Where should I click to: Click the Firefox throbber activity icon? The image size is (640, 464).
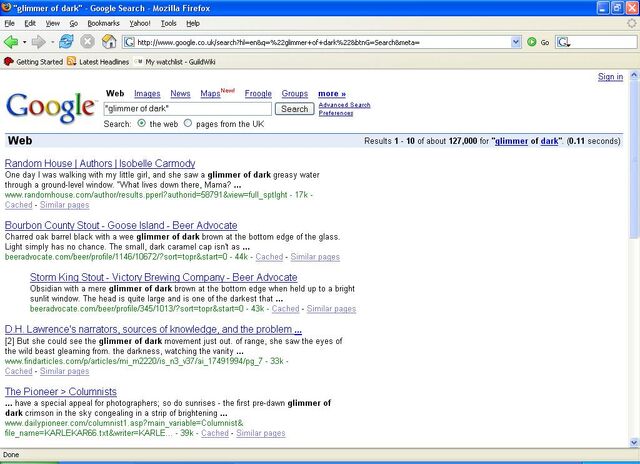coord(632,23)
